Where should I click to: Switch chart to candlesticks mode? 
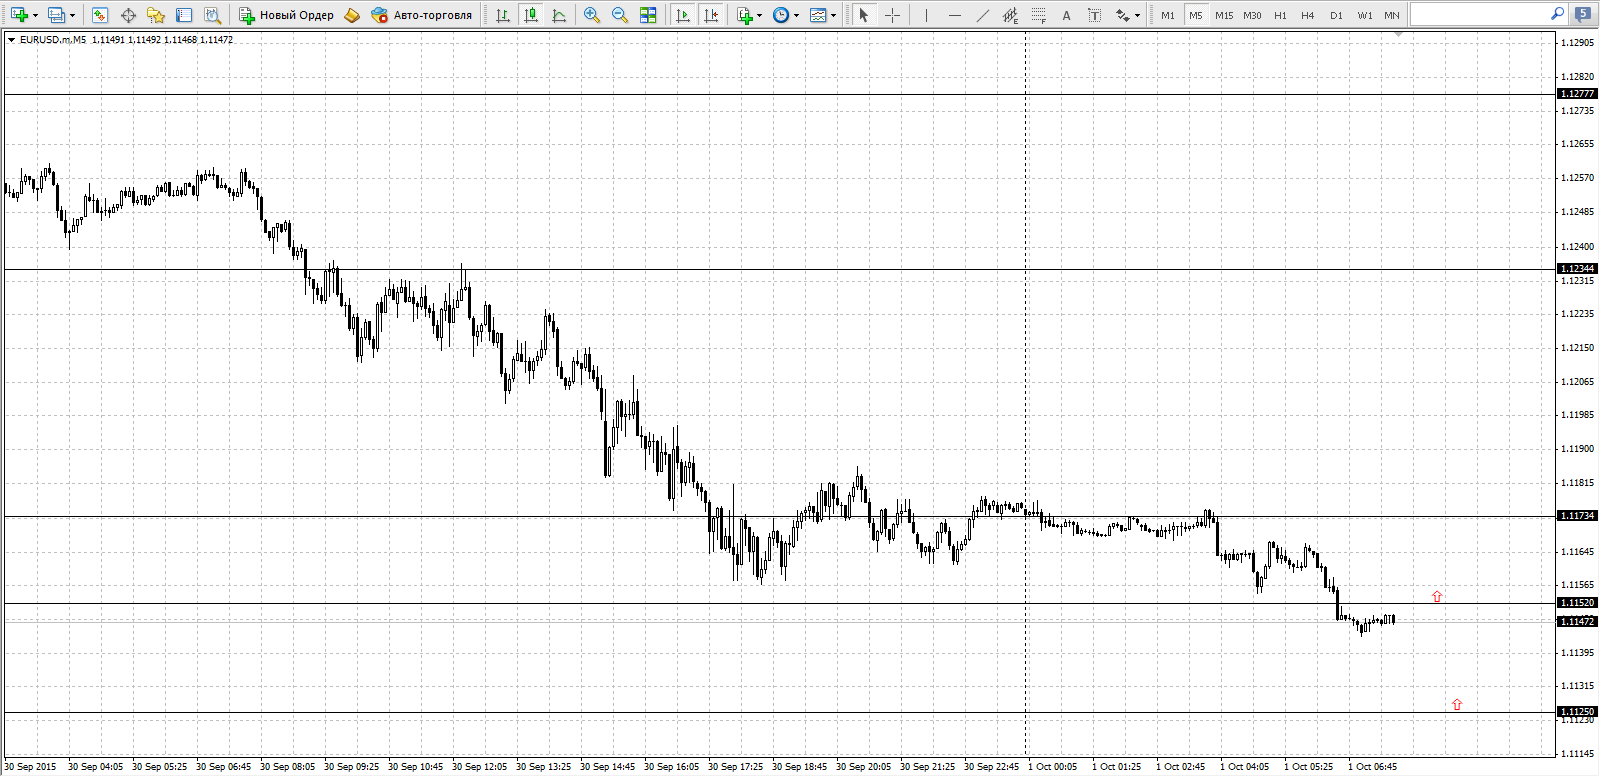click(531, 15)
